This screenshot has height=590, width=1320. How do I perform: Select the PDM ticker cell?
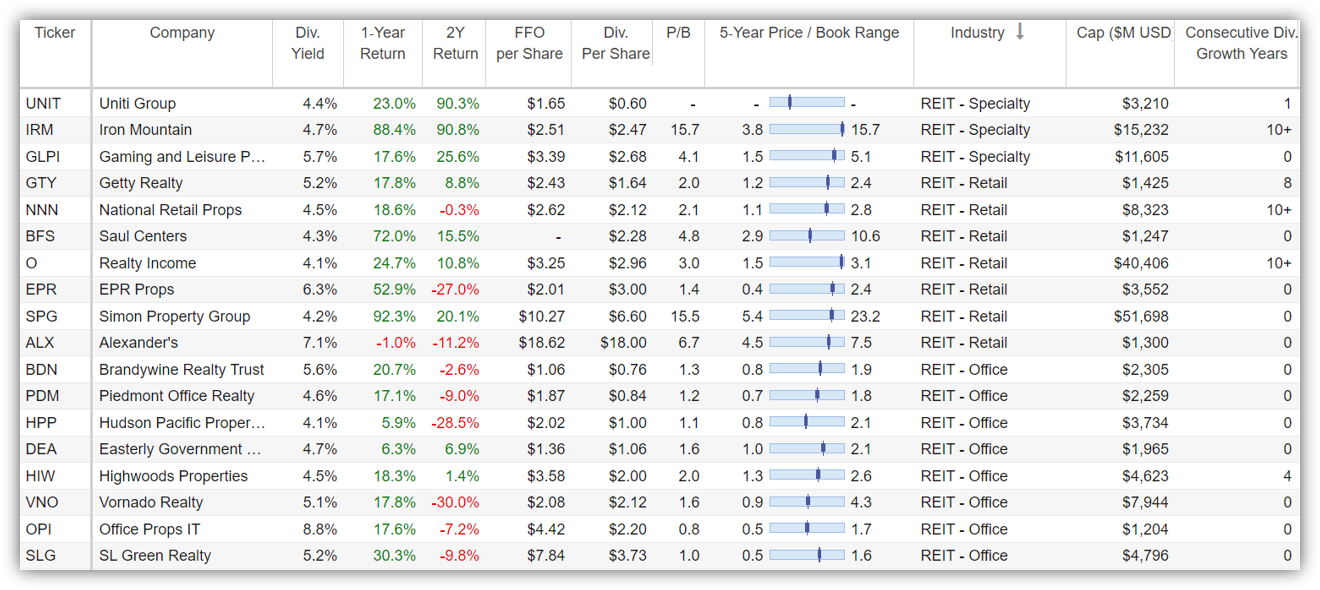(42, 396)
